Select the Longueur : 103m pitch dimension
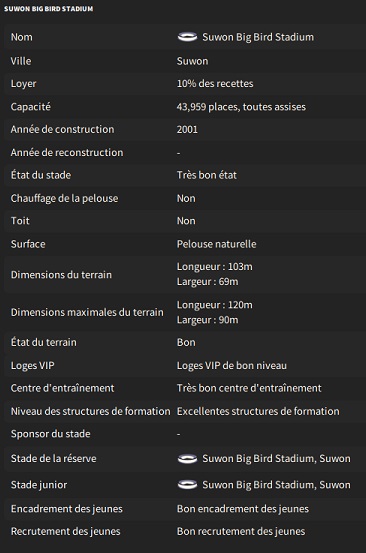This screenshot has height=553, width=366. [214, 267]
